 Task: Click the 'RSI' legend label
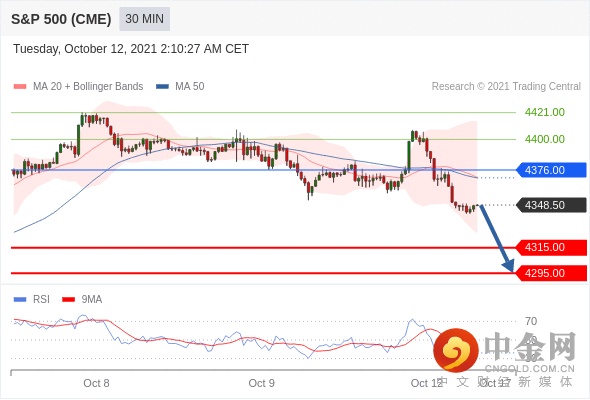(x=41, y=300)
